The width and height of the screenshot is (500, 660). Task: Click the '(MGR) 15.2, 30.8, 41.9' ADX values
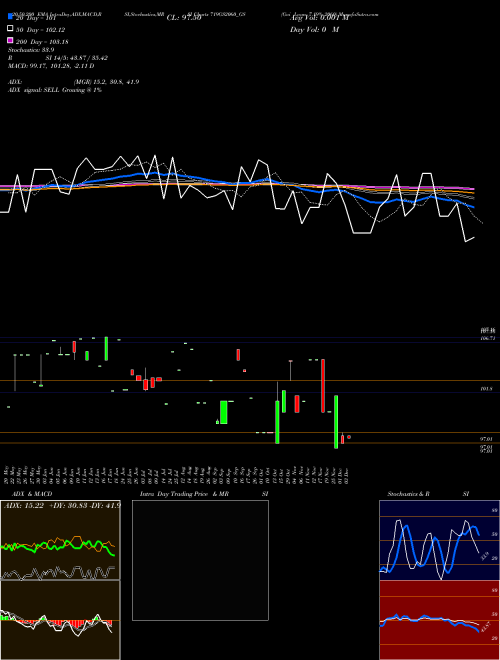tap(106, 82)
